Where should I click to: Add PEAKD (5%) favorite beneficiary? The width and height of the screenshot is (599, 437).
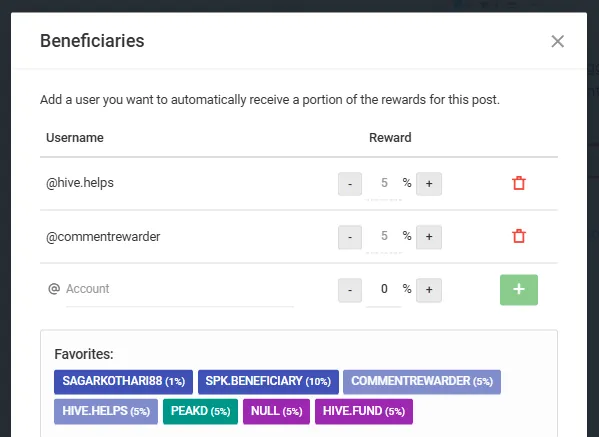coord(201,411)
